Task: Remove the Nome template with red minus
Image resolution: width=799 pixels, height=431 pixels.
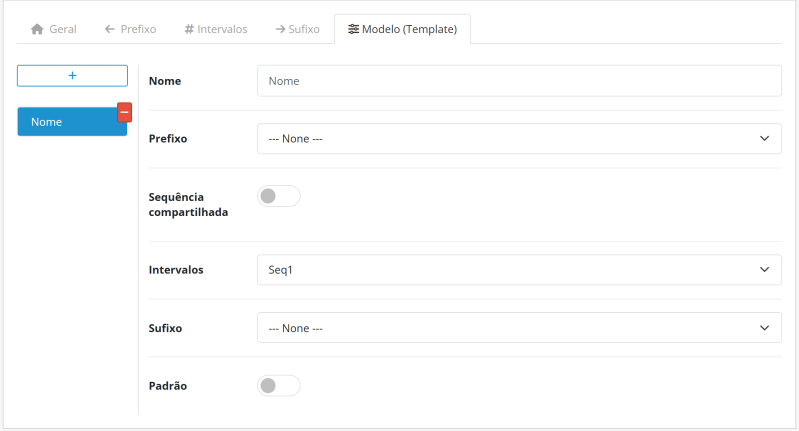Action: pyautogui.click(x=124, y=112)
